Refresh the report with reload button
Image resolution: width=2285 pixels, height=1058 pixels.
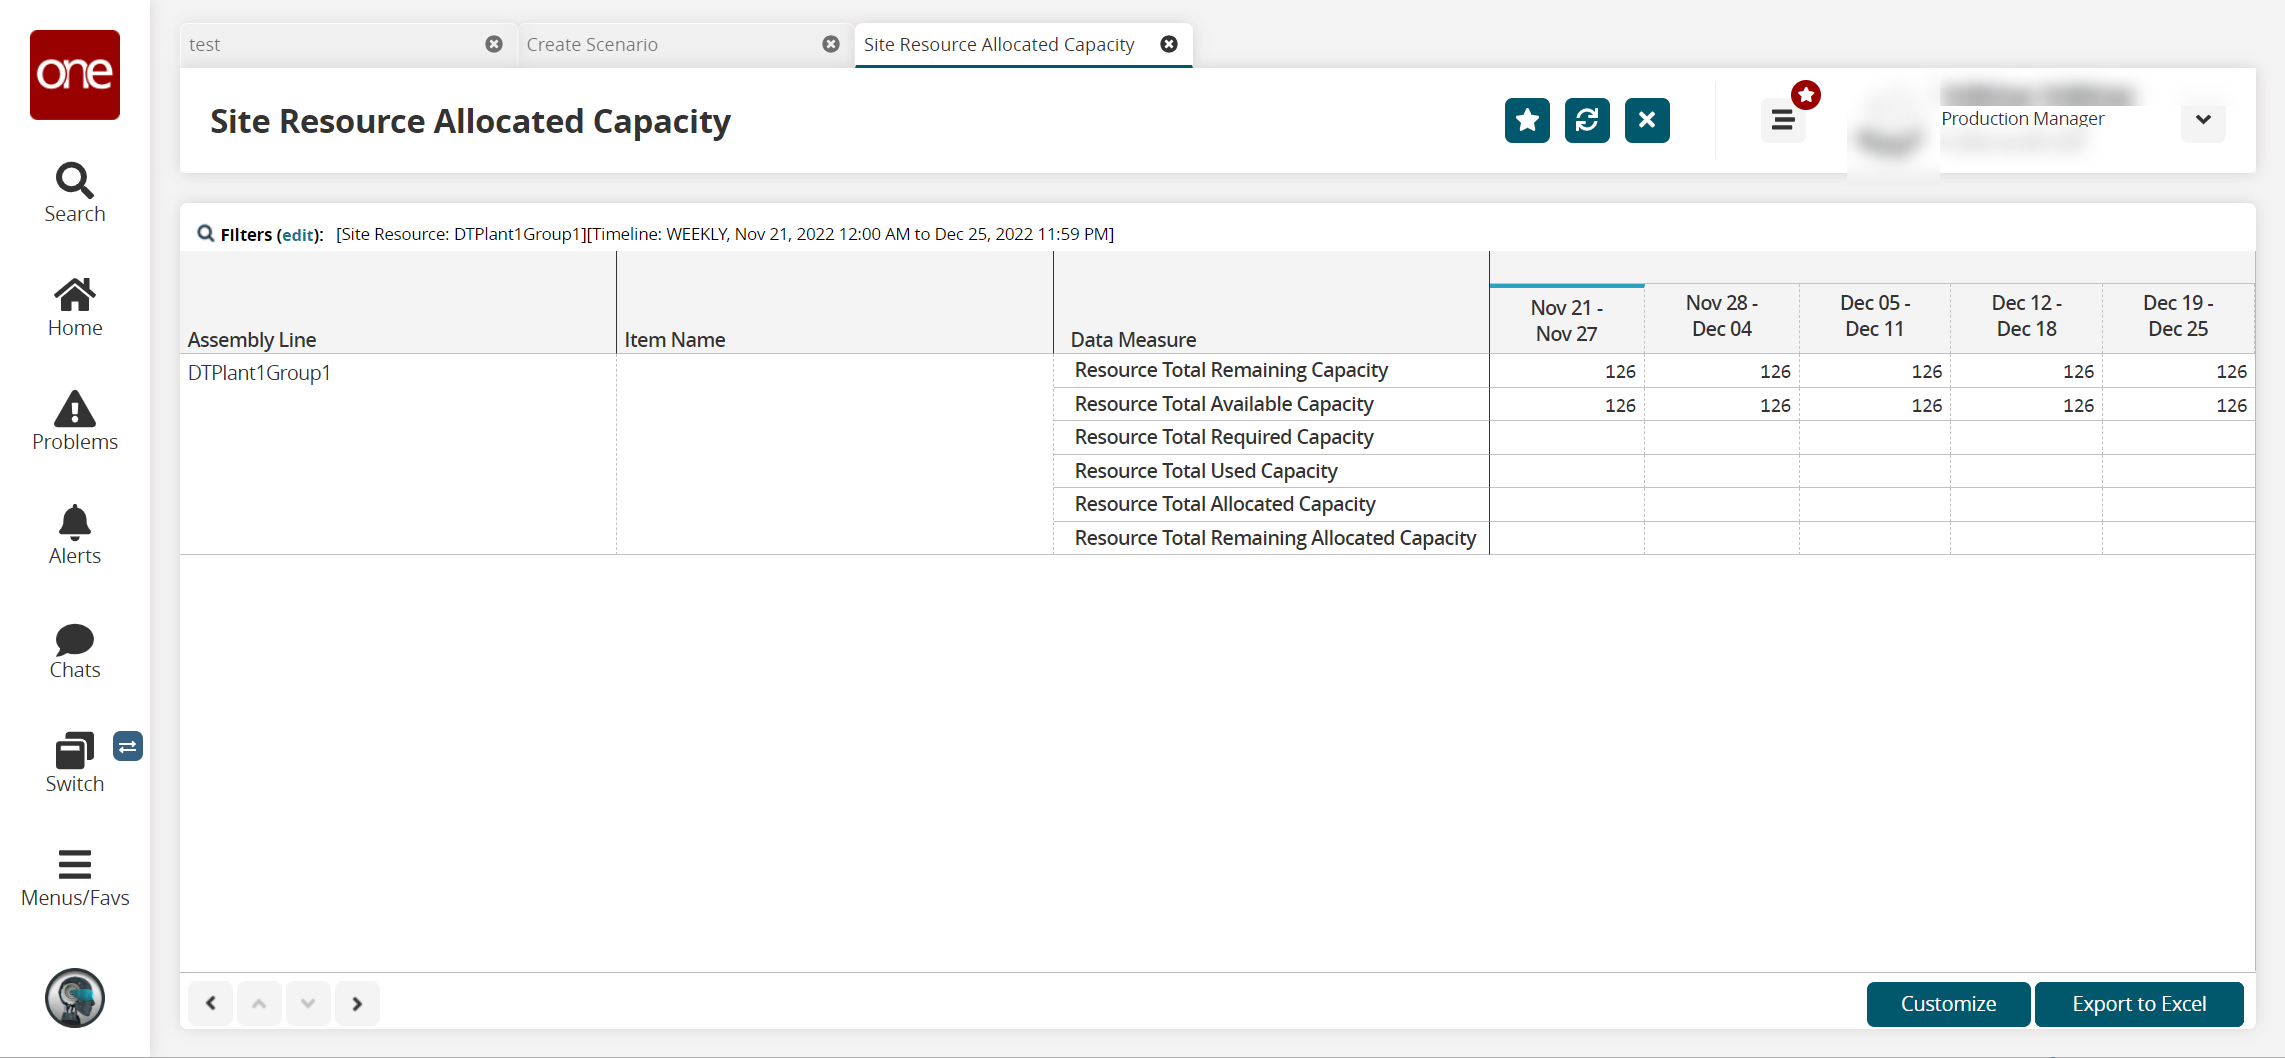click(x=1586, y=121)
